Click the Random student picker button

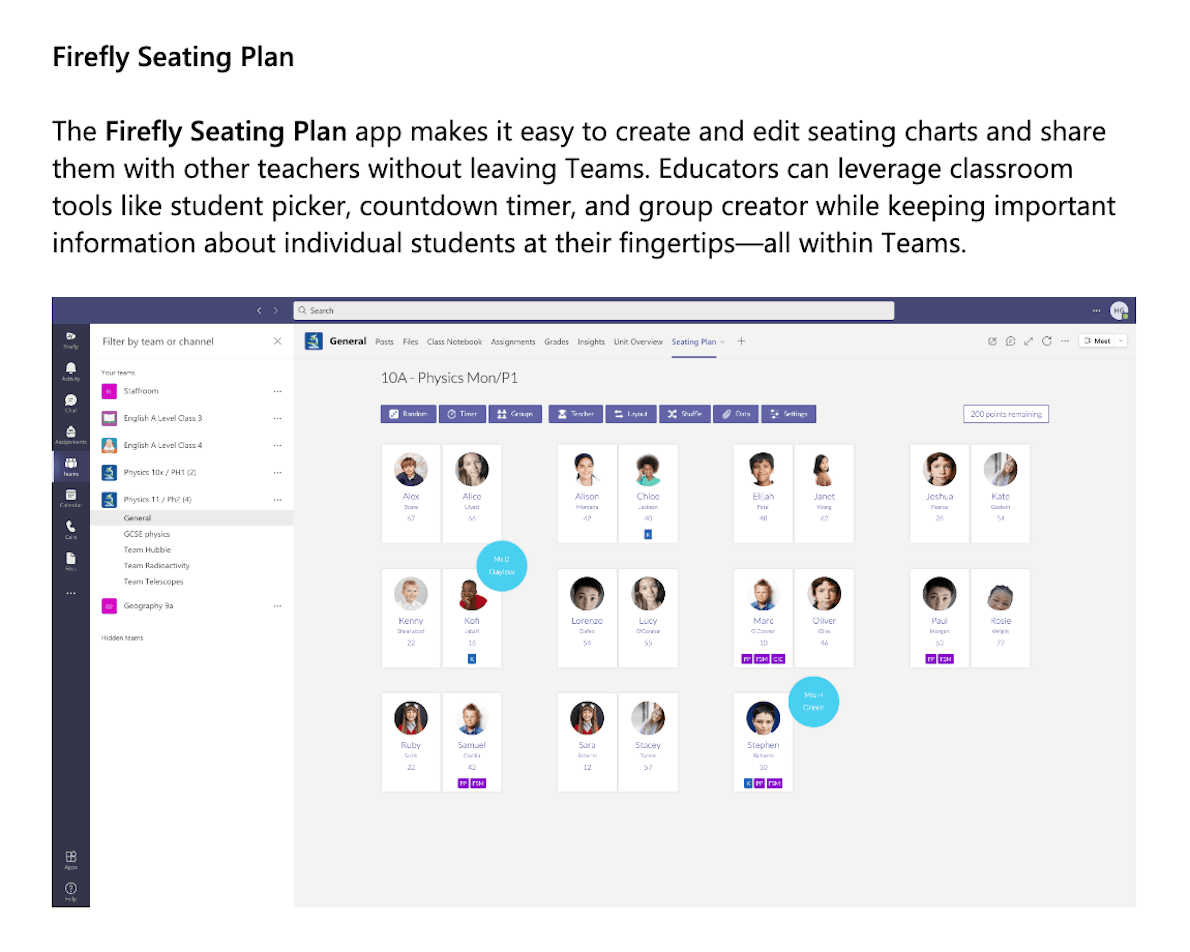pos(408,414)
